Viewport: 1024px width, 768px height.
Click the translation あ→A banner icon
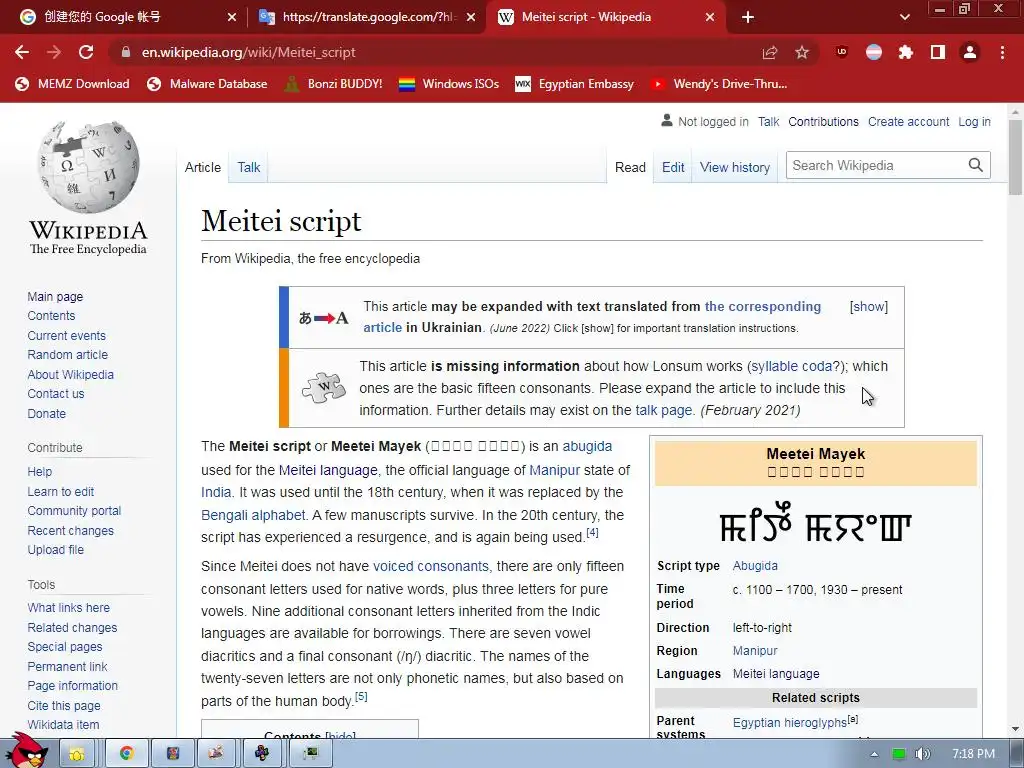point(323,318)
